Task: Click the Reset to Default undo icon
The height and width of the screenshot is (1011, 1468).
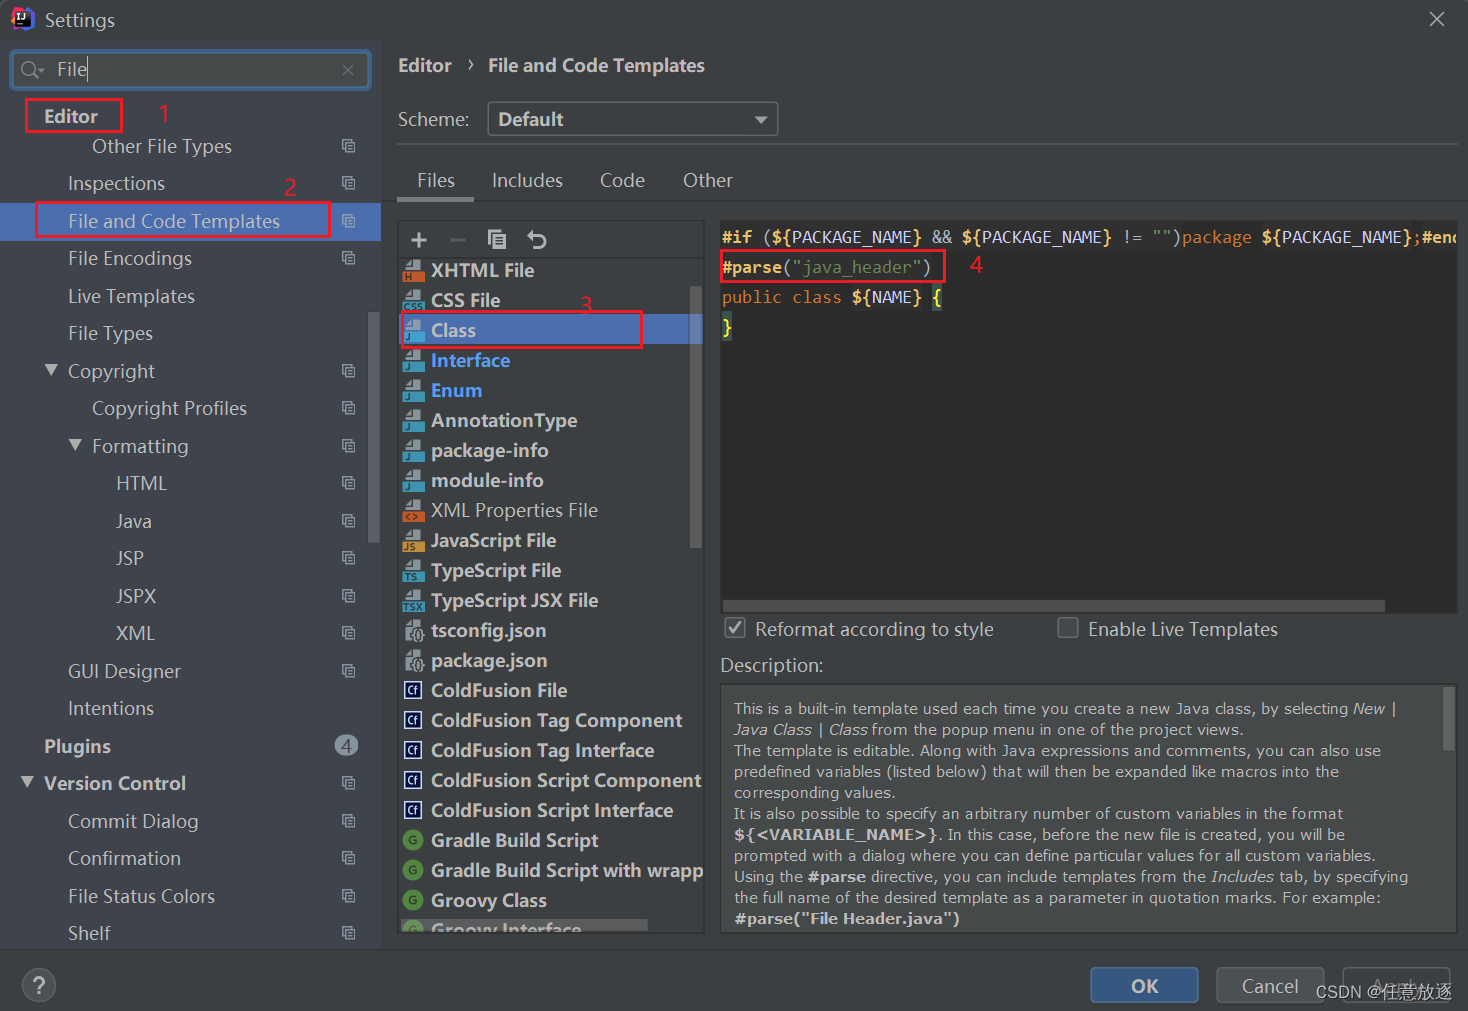Action: click(x=537, y=240)
